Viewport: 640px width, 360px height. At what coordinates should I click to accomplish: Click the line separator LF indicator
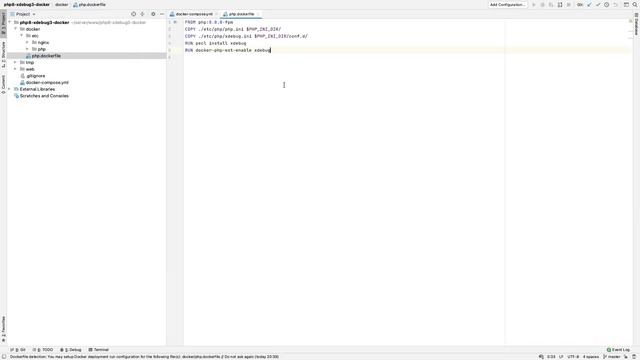tap(561, 357)
